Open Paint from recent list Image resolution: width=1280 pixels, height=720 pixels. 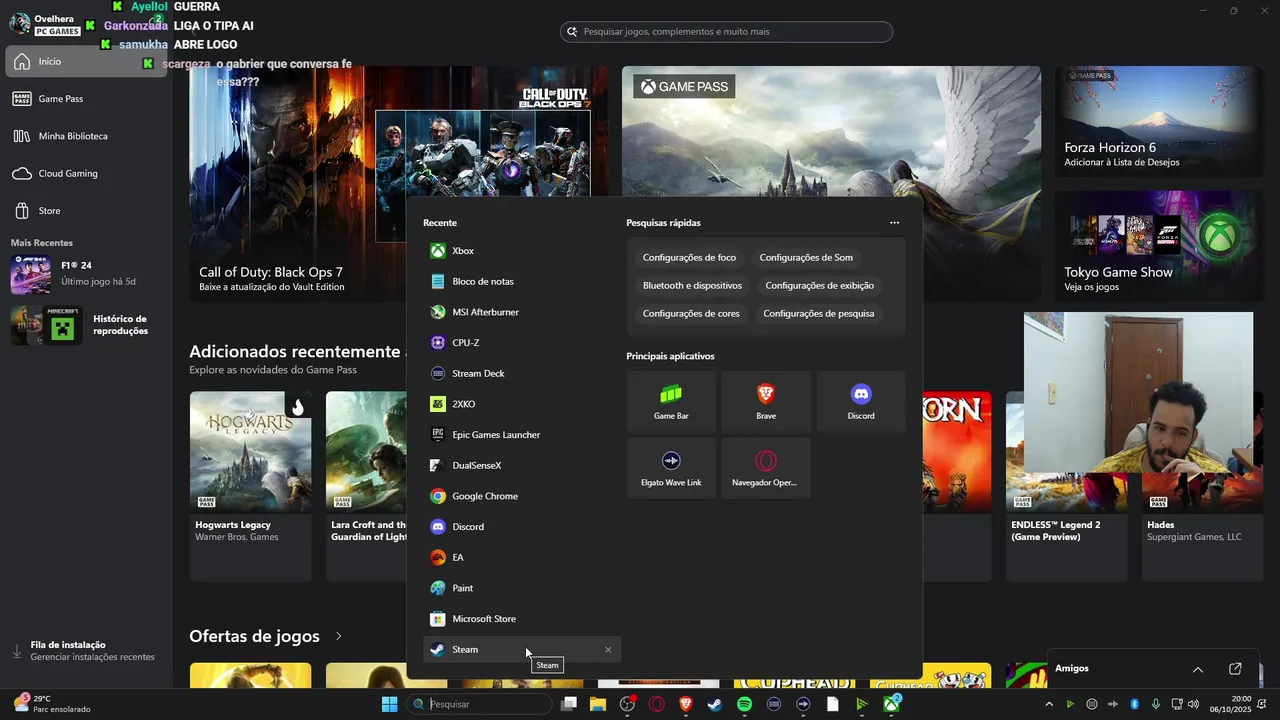pos(522,588)
